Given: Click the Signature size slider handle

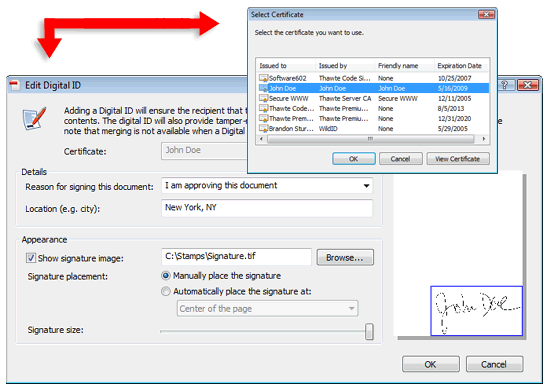Looking at the screenshot, I should pos(369,331).
